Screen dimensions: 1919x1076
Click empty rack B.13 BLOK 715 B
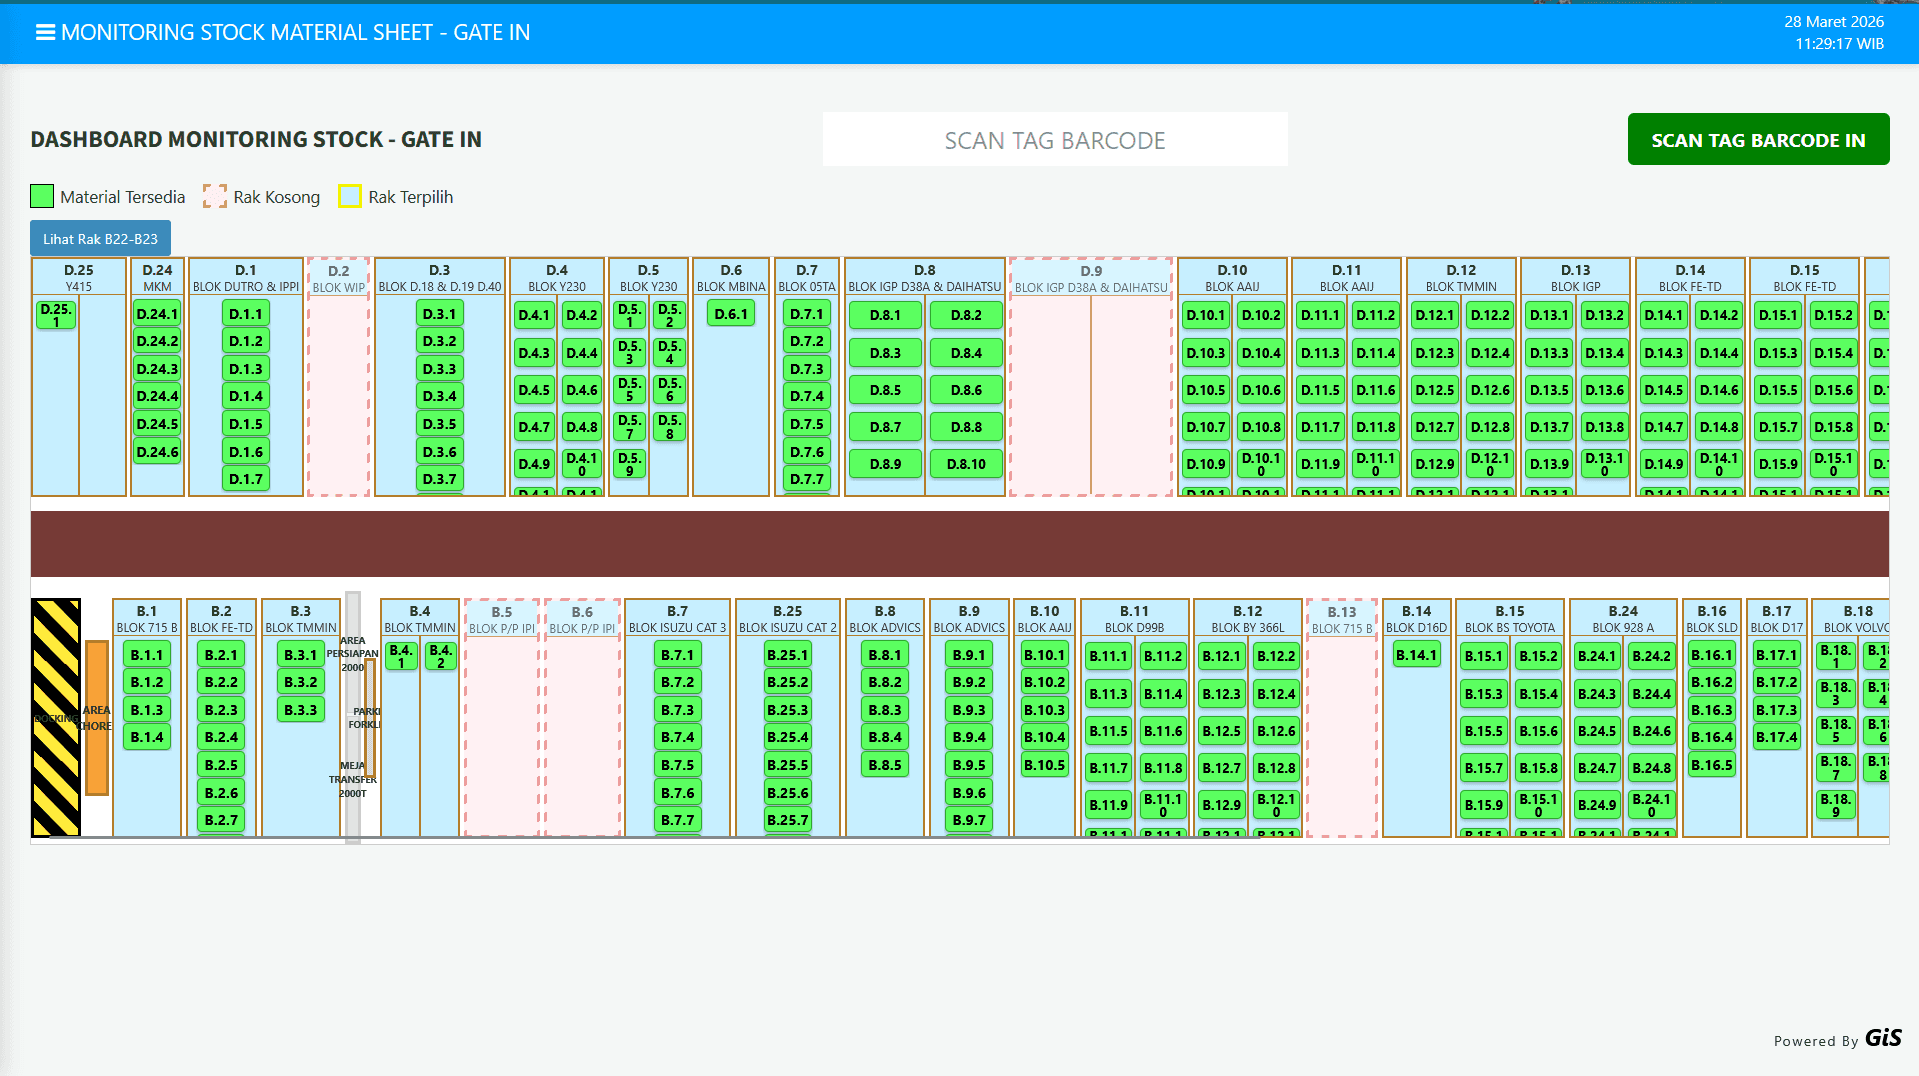1342,718
